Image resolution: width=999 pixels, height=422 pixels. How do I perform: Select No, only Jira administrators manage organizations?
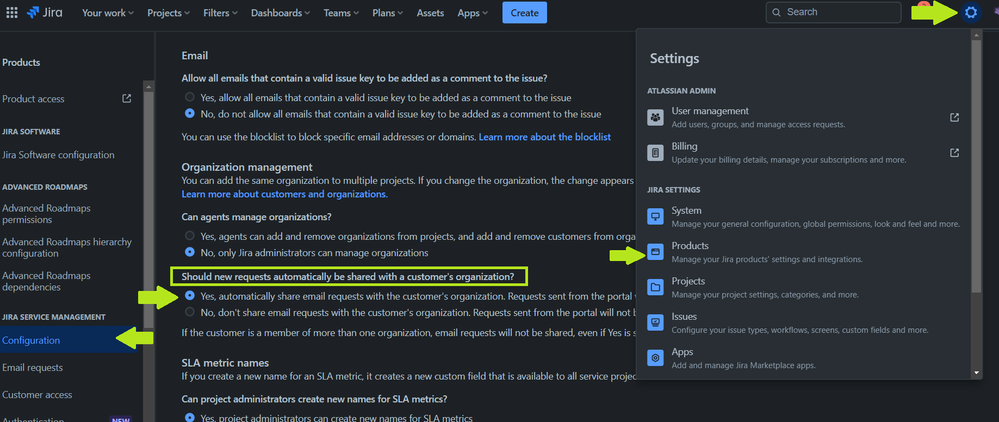(x=189, y=252)
